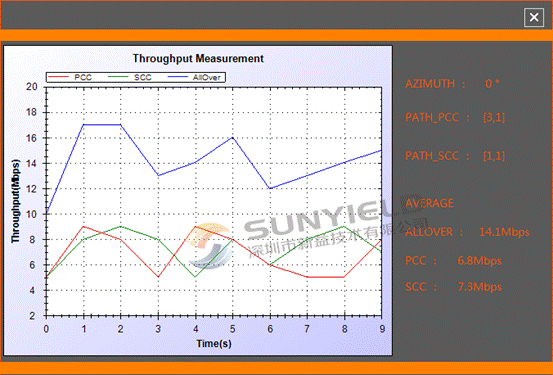Click the Throughput(Mbps) y-axis label
Viewport: 553px width, 375px height.
pos(15,201)
